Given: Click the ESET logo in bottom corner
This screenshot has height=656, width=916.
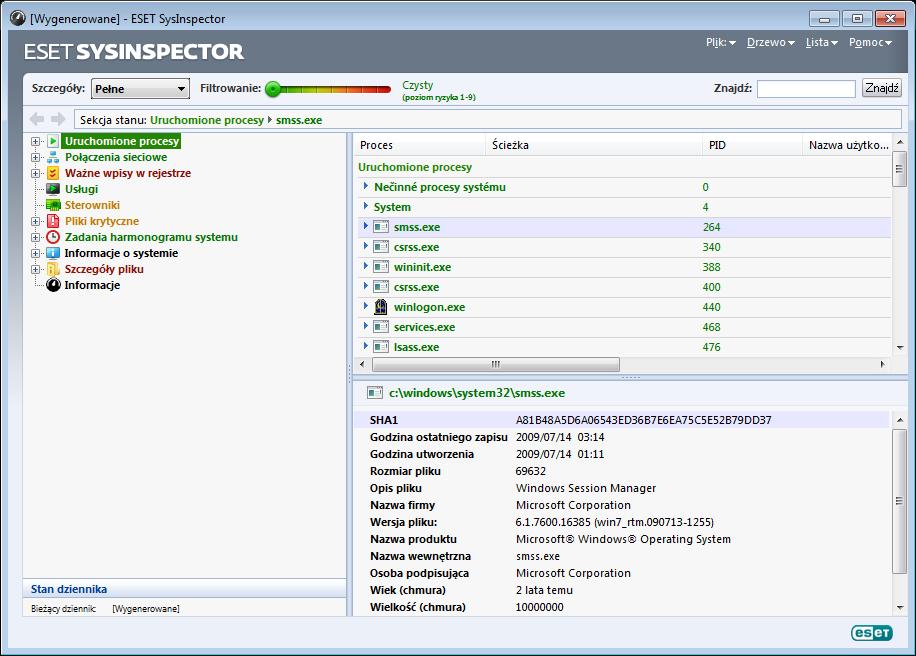Looking at the screenshot, I should pos(872,633).
